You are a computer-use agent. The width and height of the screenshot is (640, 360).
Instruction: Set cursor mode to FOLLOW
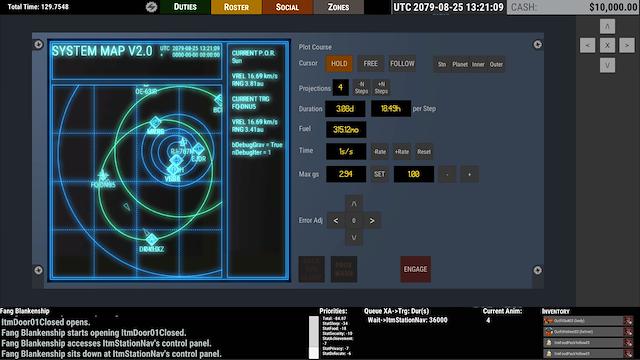(402, 64)
